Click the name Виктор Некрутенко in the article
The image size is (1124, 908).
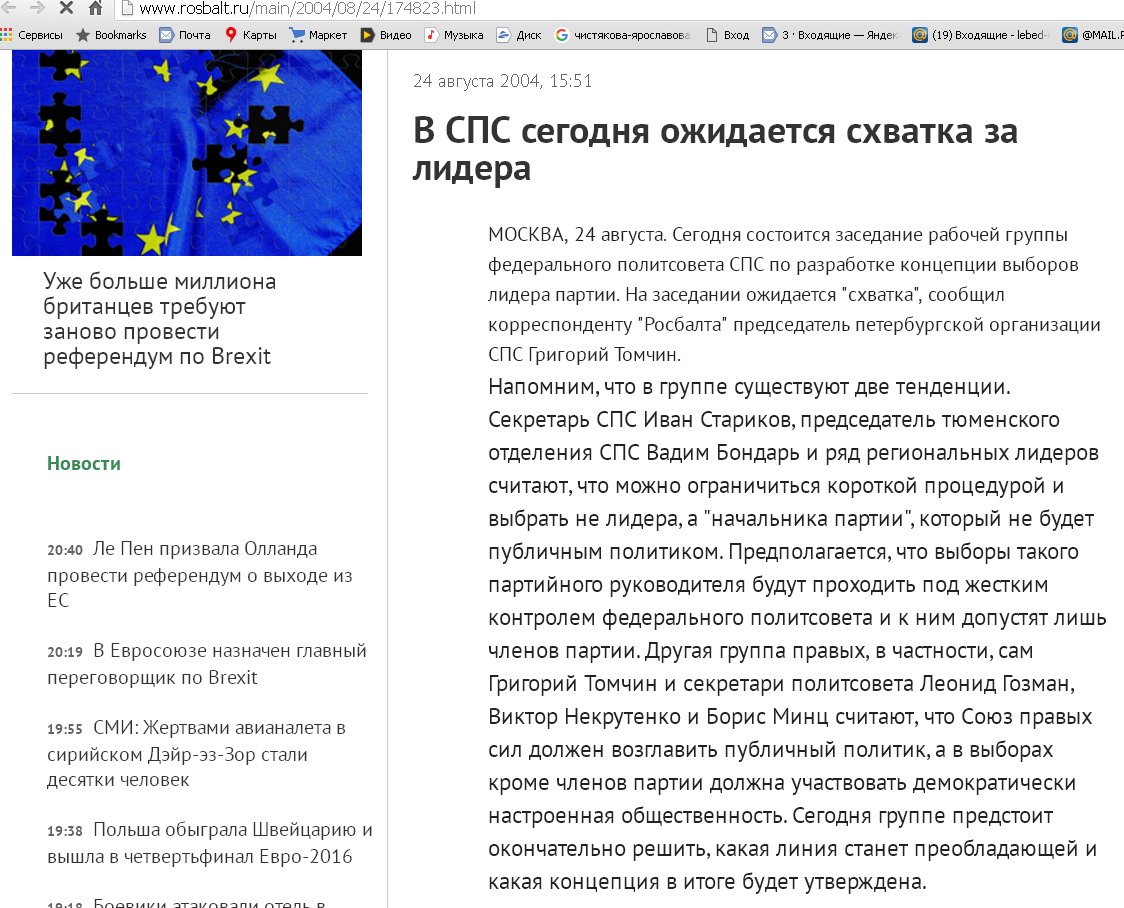click(x=584, y=717)
